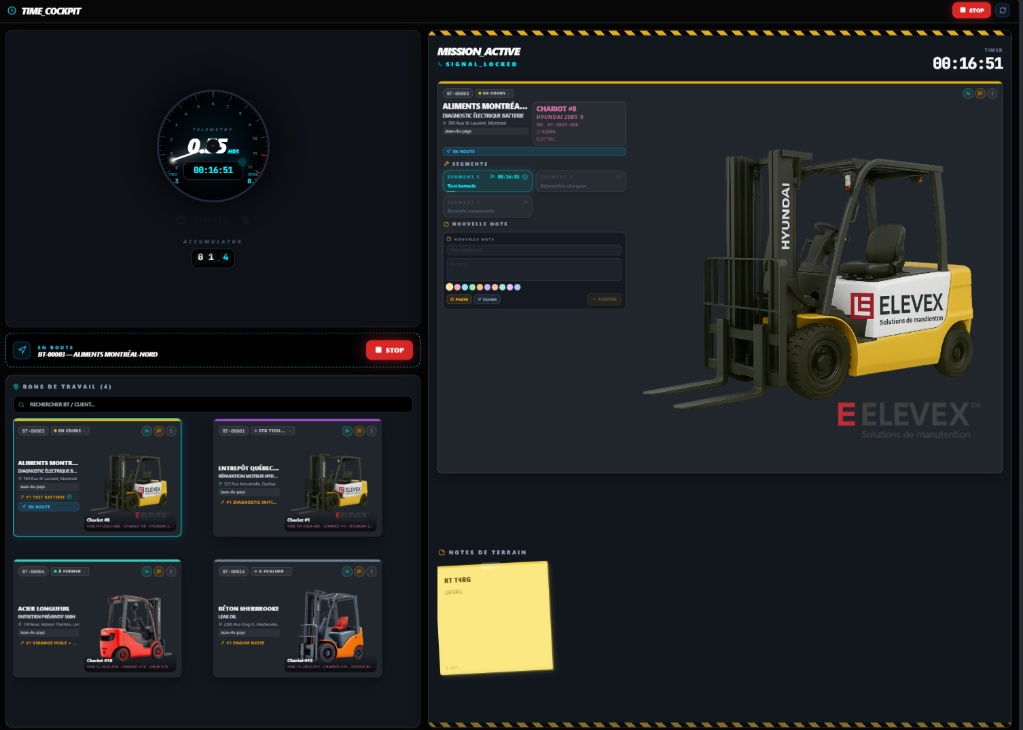This screenshot has height=730, width=1023.
Task: Pick the pink note color swatch
Action: [x=457, y=287]
